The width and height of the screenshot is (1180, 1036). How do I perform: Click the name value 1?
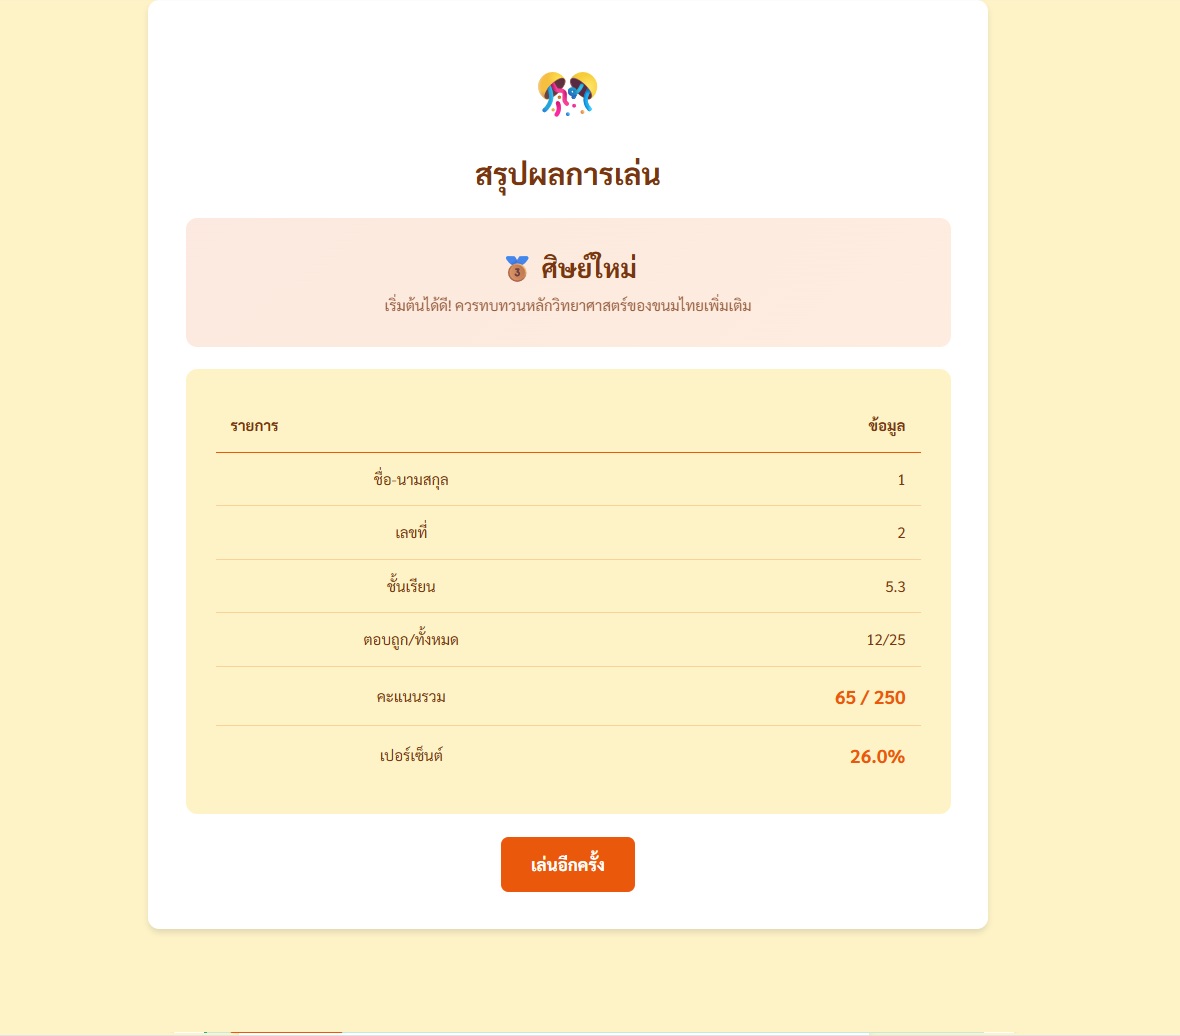pyautogui.click(x=901, y=480)
